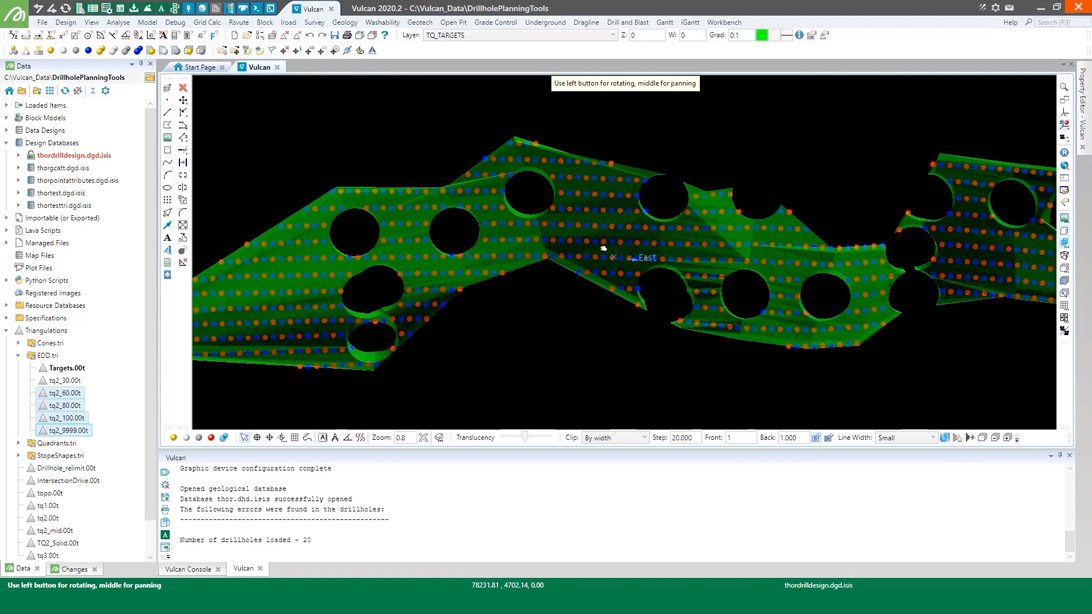The image size is (1092, 614).
Task: Click the print icon in the top toolbar
Action: [347, 35]
